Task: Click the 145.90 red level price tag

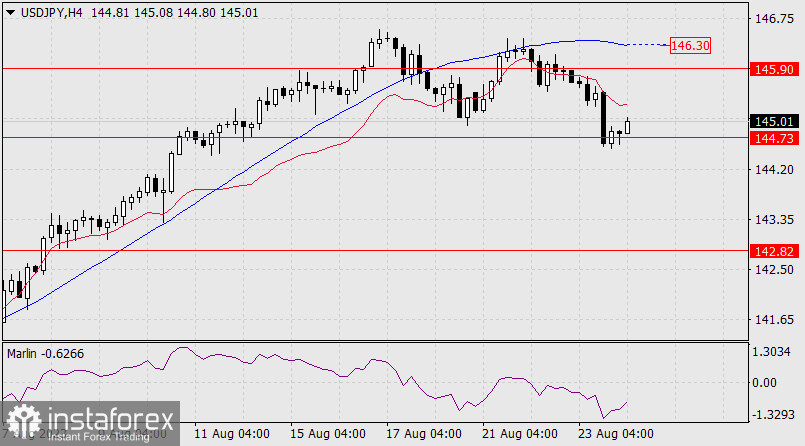Action: (x=774, y=69)
